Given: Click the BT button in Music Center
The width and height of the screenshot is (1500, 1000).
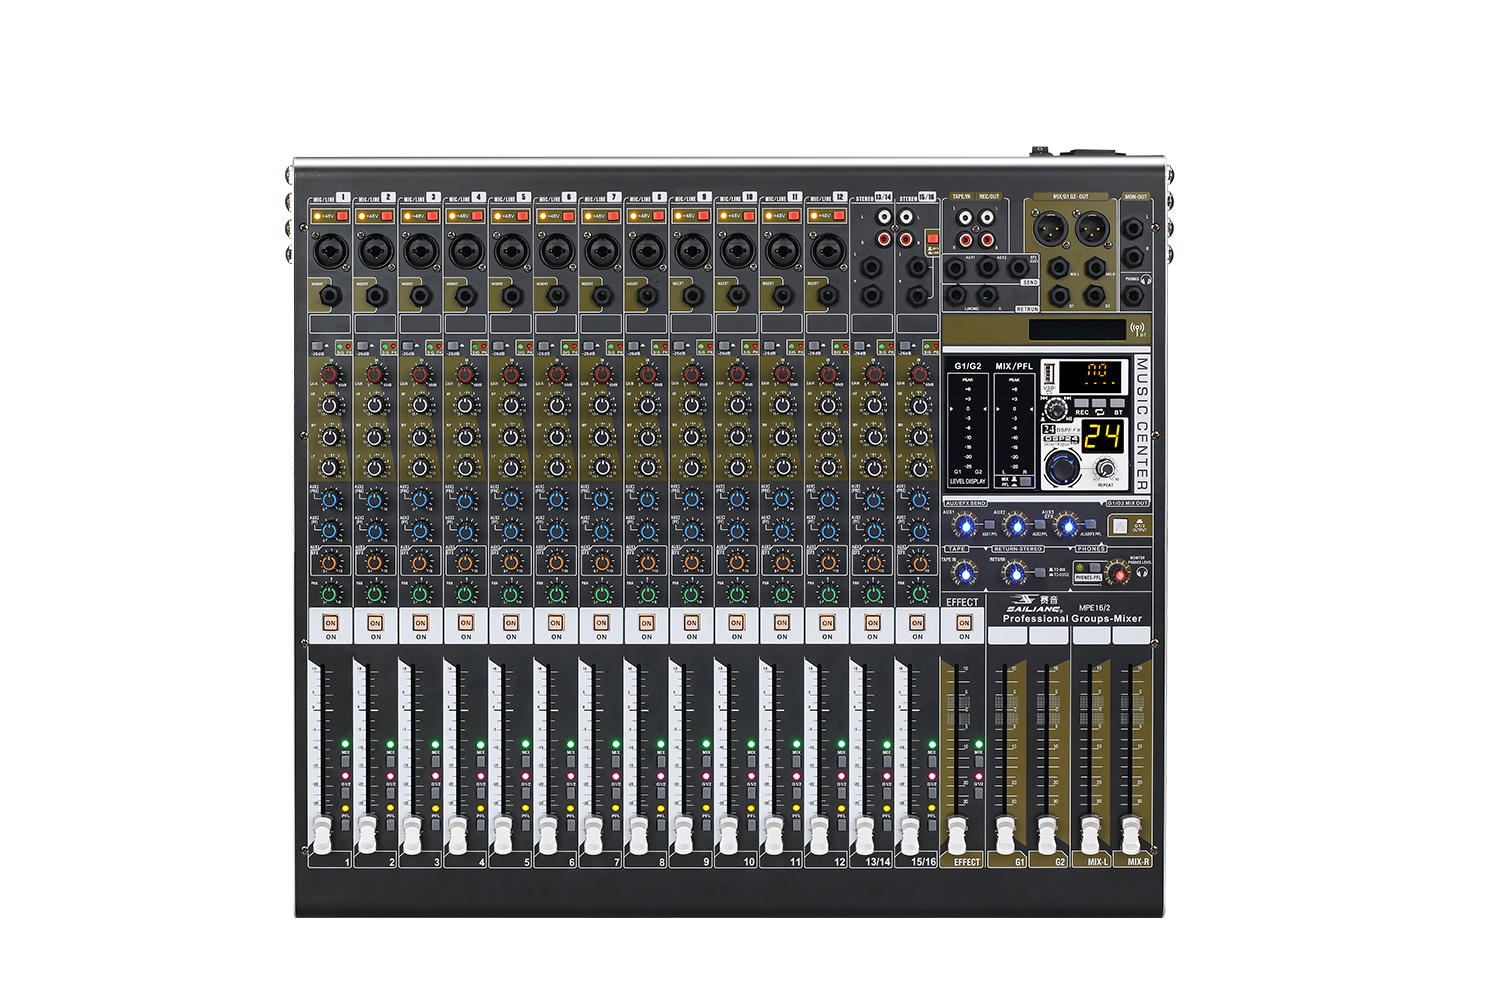Looking at the screenshot, I should [1117, 403].
